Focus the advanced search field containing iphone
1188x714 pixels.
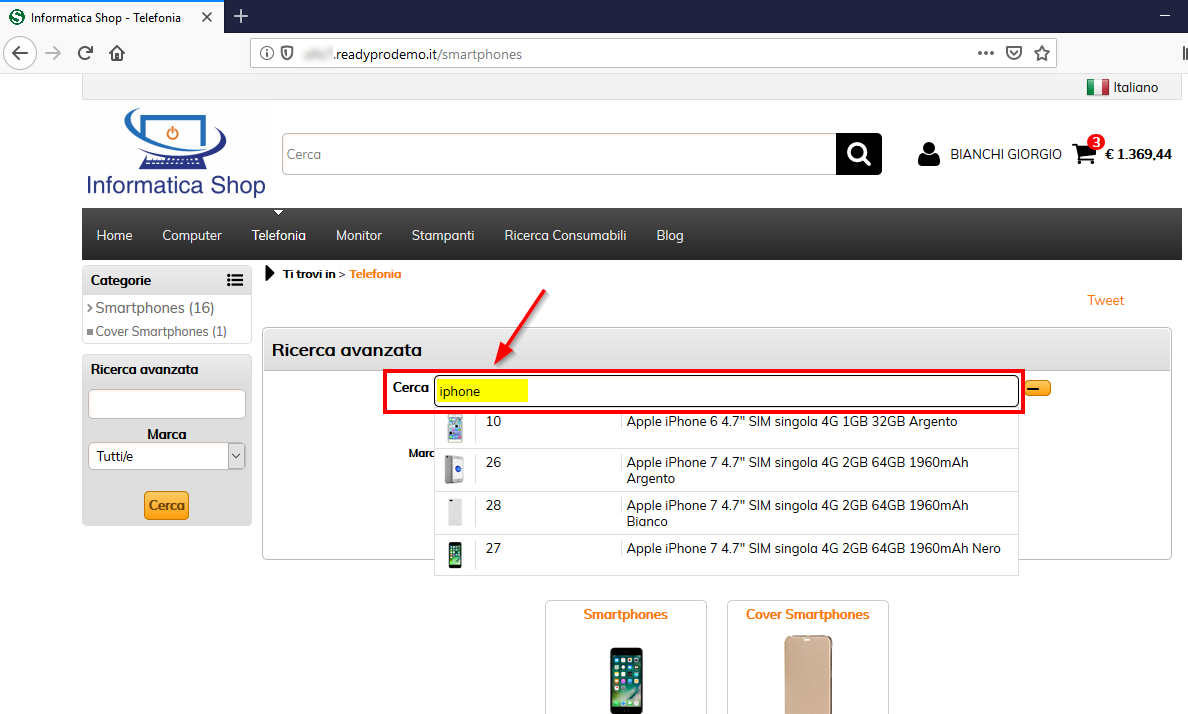coord(727,391)
